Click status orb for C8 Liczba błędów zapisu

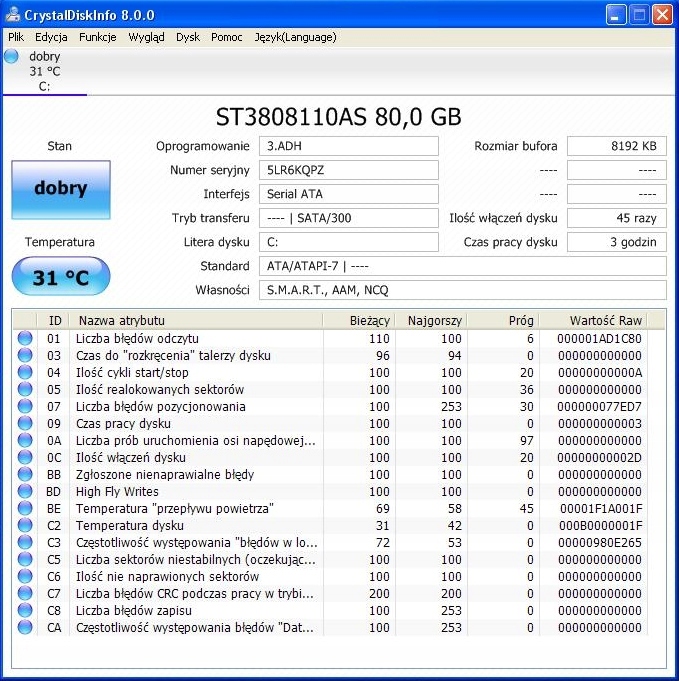25,610
